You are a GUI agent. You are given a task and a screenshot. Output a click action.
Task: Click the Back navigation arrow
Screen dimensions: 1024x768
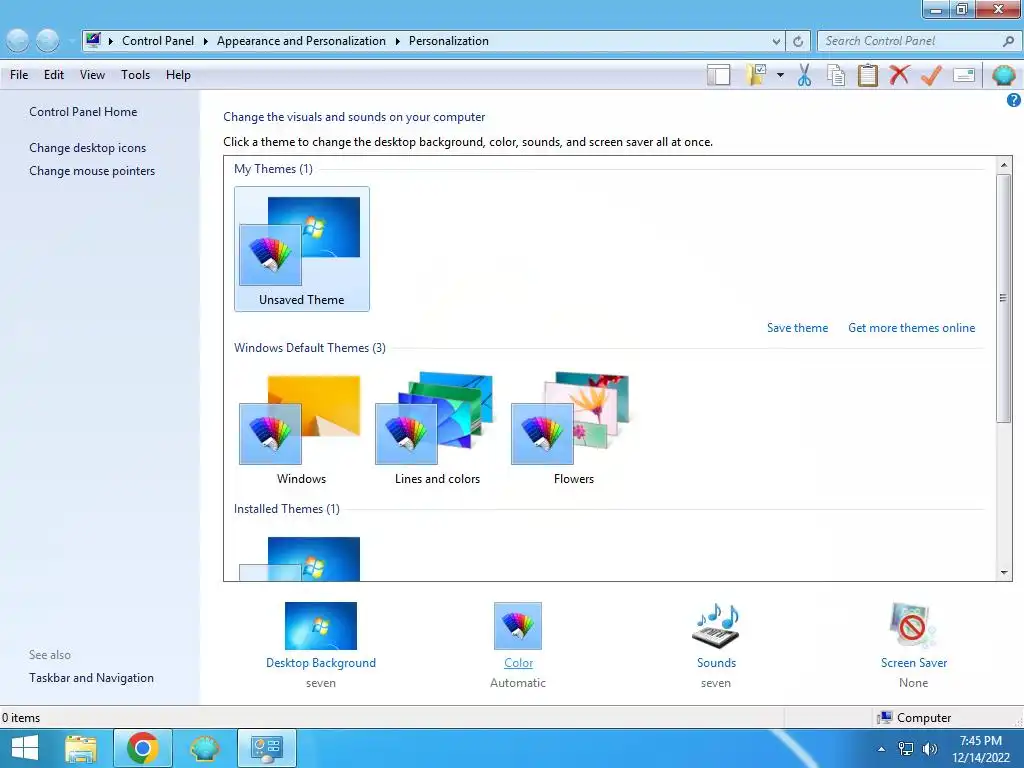[18, 40]
